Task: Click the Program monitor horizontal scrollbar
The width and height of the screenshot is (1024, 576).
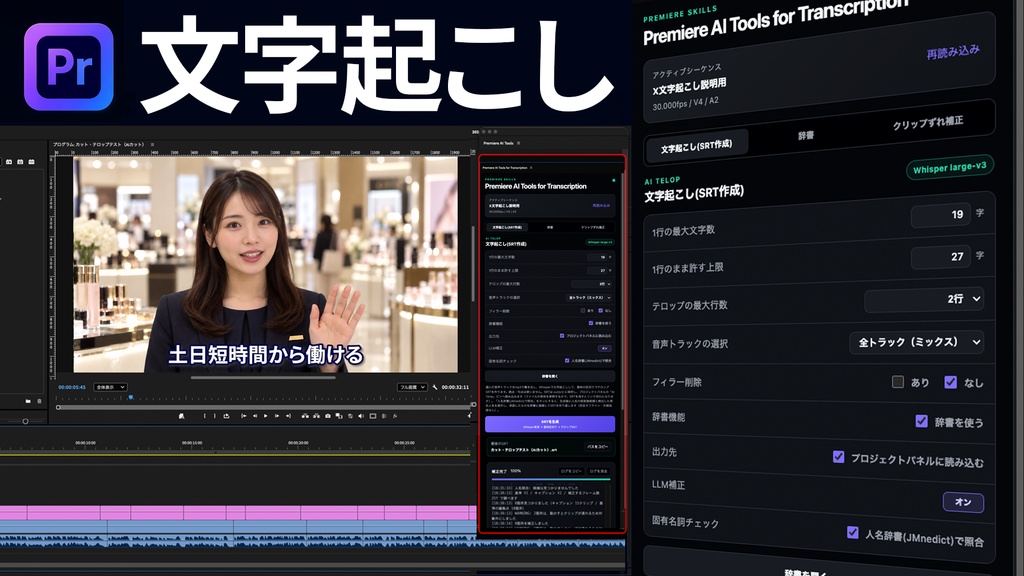Action: tap(263, 377)
